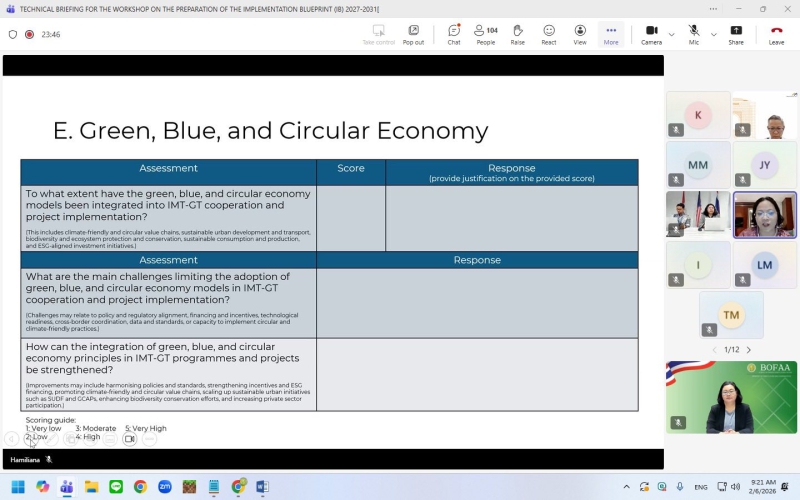Show hidden system tray icons

627,487
